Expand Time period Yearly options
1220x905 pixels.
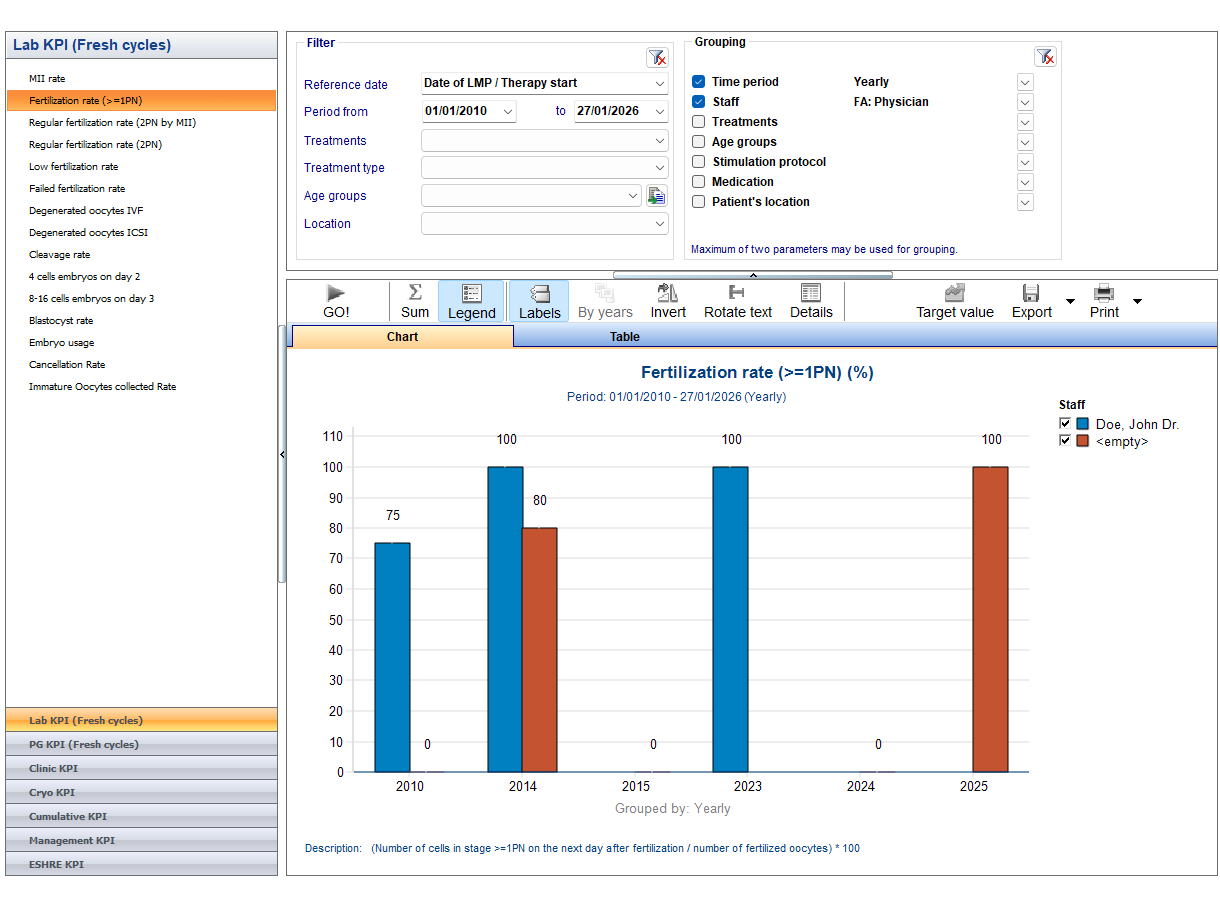[x=1025, y=82]
